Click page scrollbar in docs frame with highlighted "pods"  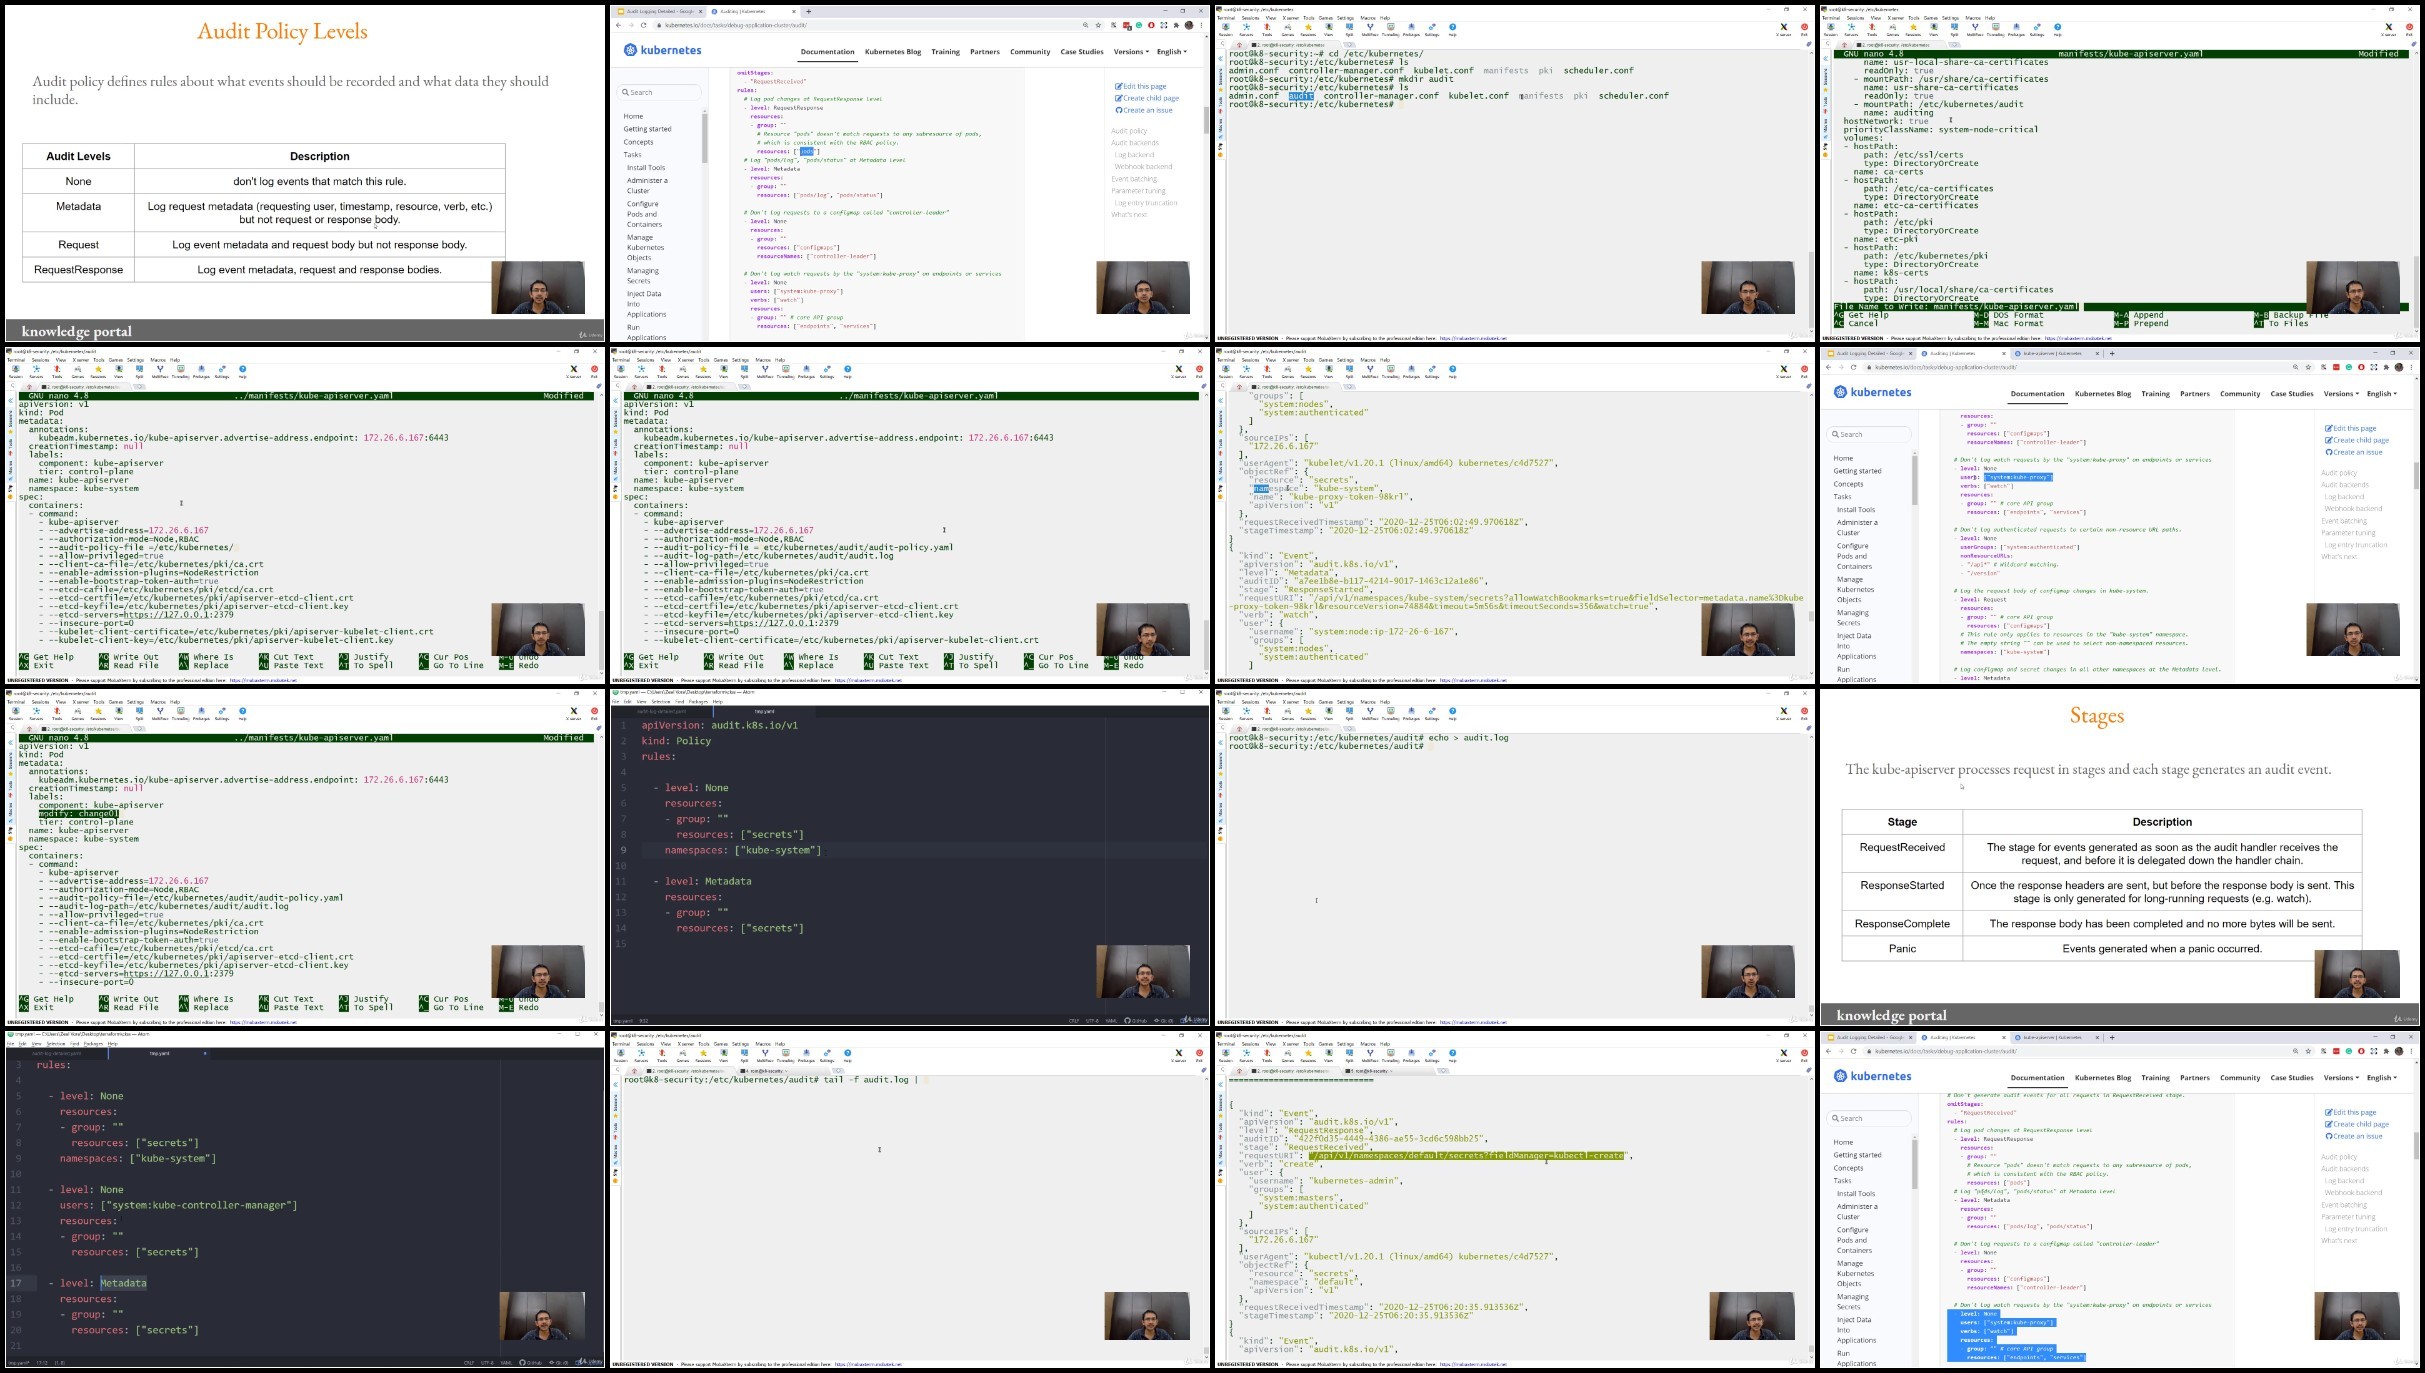(1206, 120)
